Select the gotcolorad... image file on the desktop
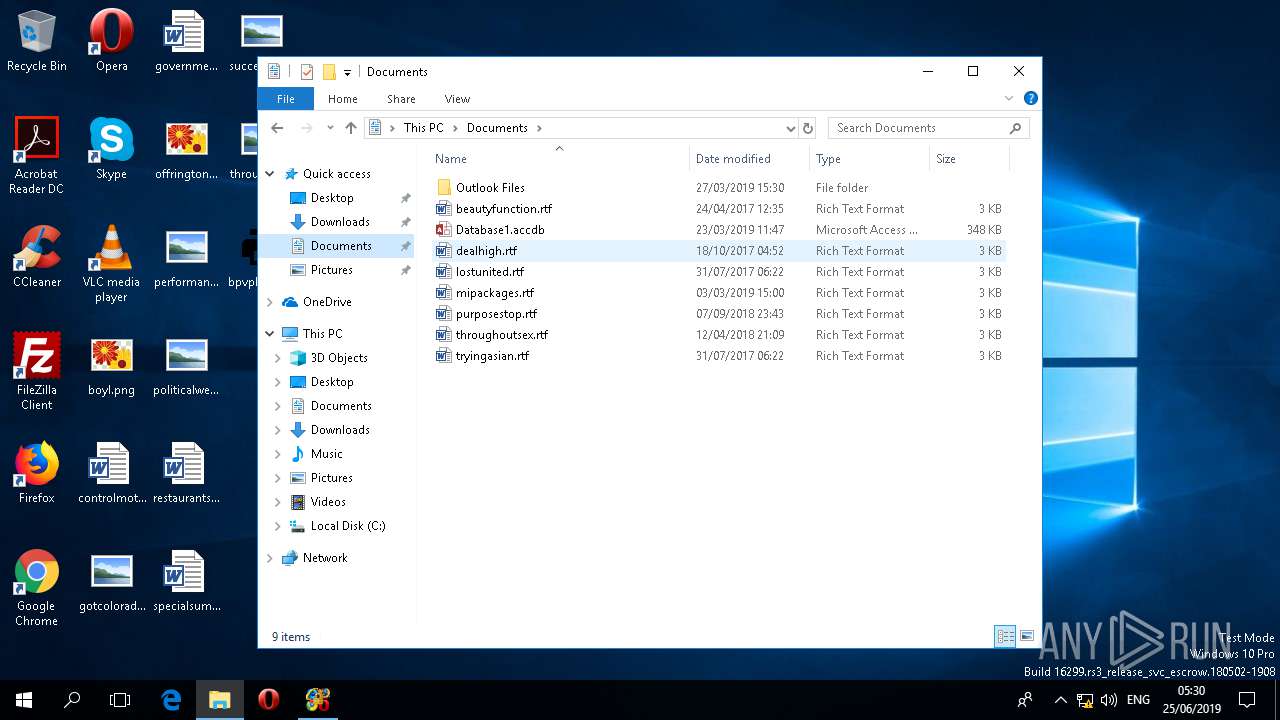The width and height of the screenshot is (1280, 720). (x=111, y=581)
